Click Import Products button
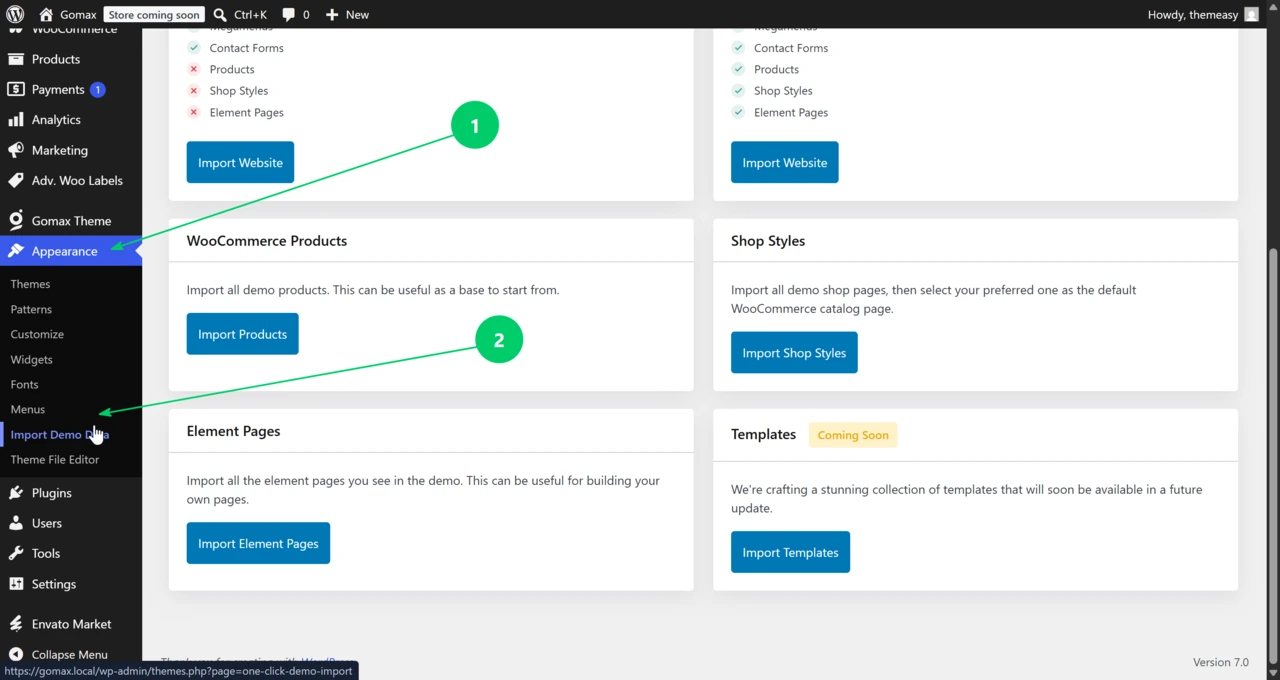 [x=242, y=334]
